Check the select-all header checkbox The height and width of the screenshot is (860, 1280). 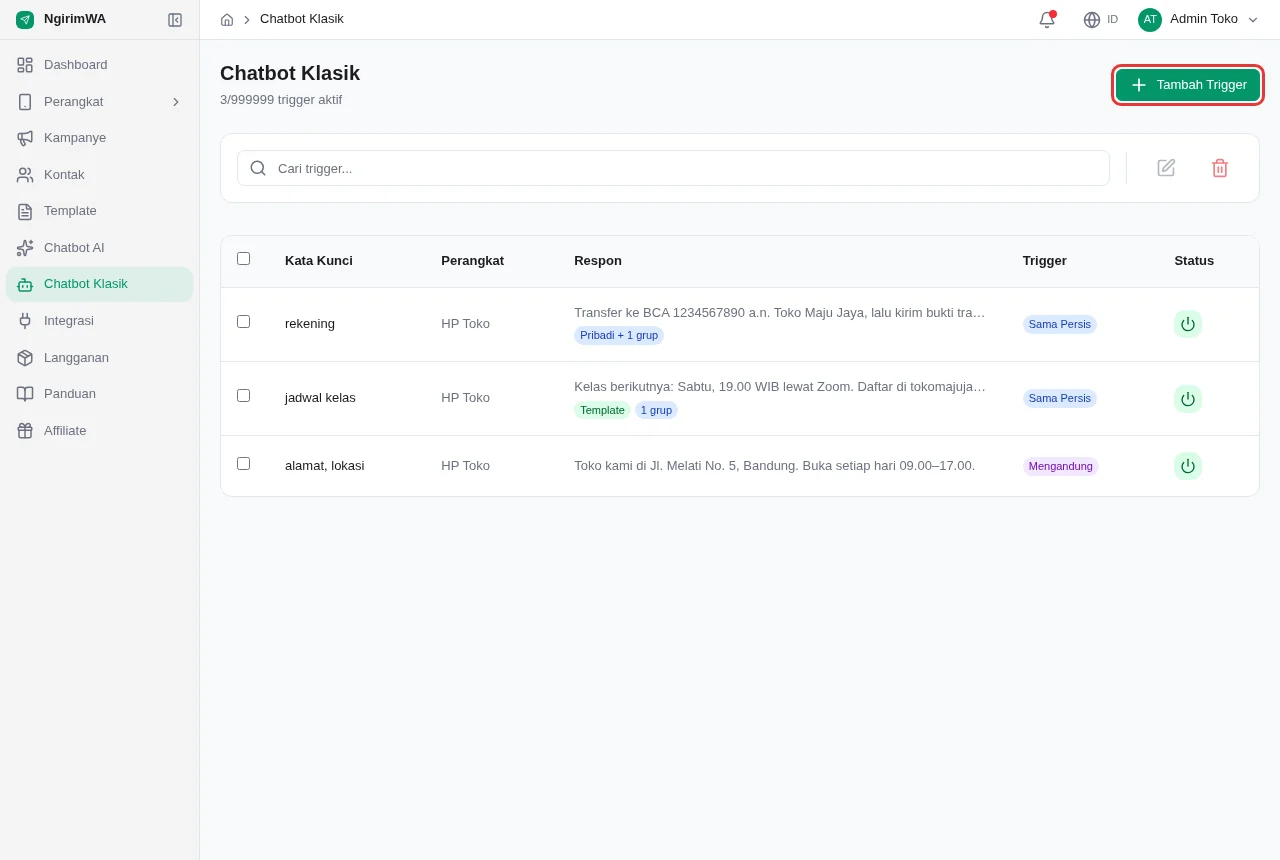click(243, 259)
